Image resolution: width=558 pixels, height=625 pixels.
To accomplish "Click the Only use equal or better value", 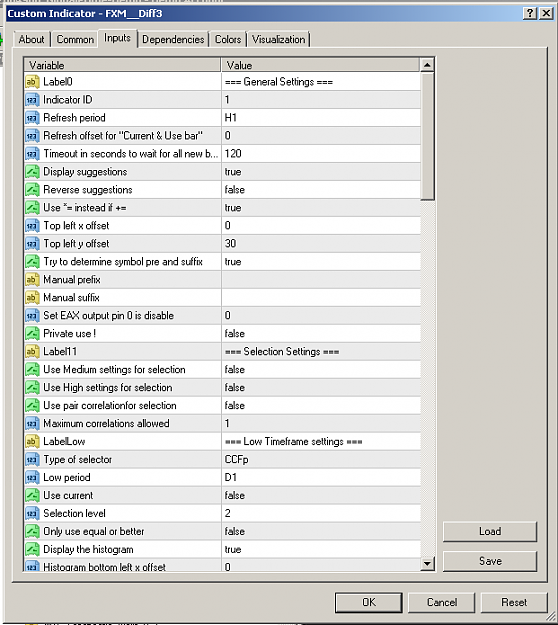I will (x=235, y=531).
